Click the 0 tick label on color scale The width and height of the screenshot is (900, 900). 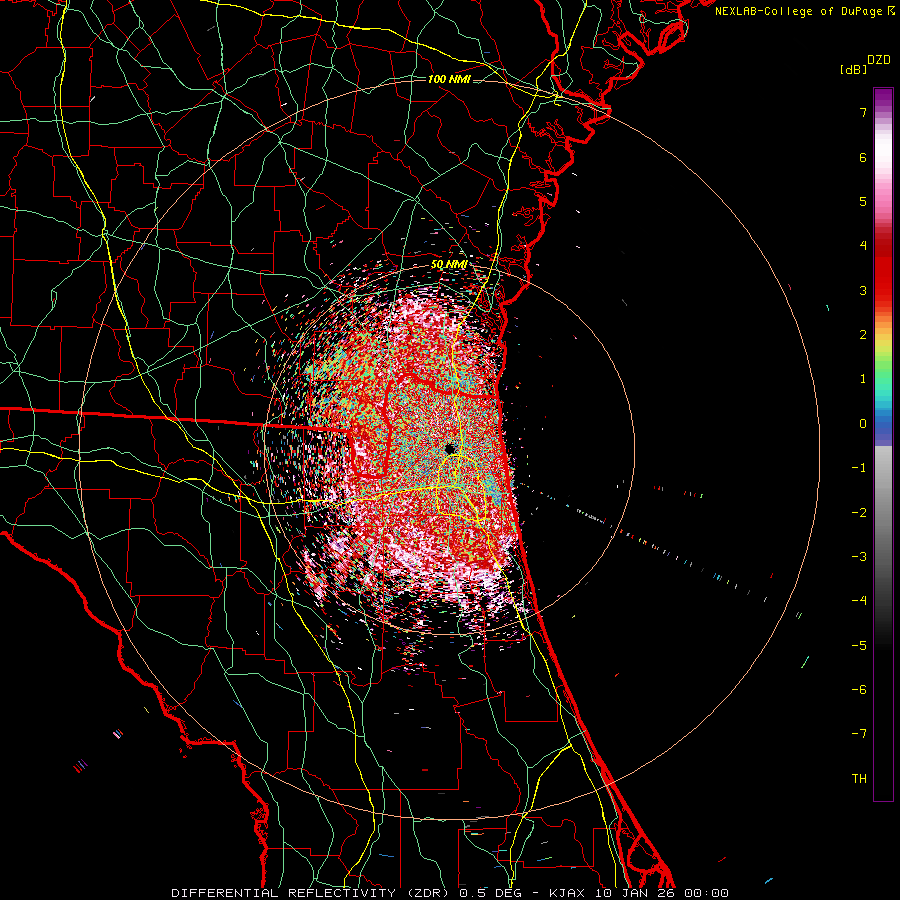point(863,424)
